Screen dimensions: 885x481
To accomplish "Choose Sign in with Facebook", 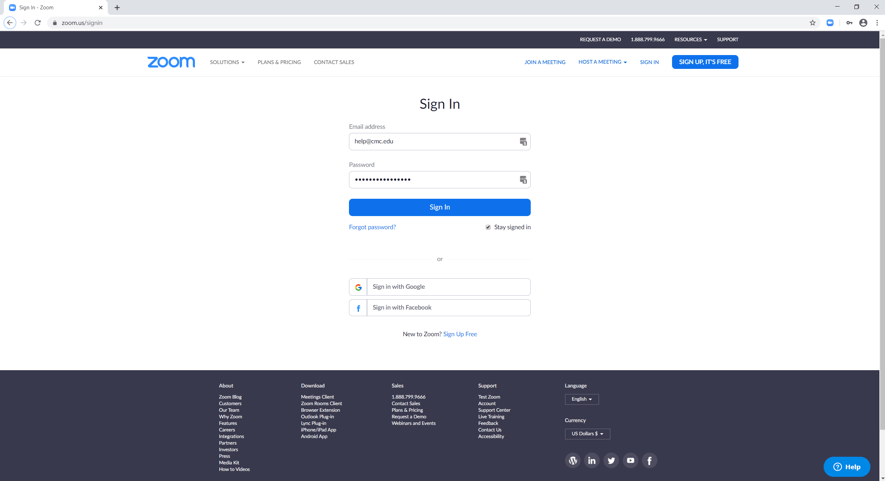I will click(x=440, y=308).
